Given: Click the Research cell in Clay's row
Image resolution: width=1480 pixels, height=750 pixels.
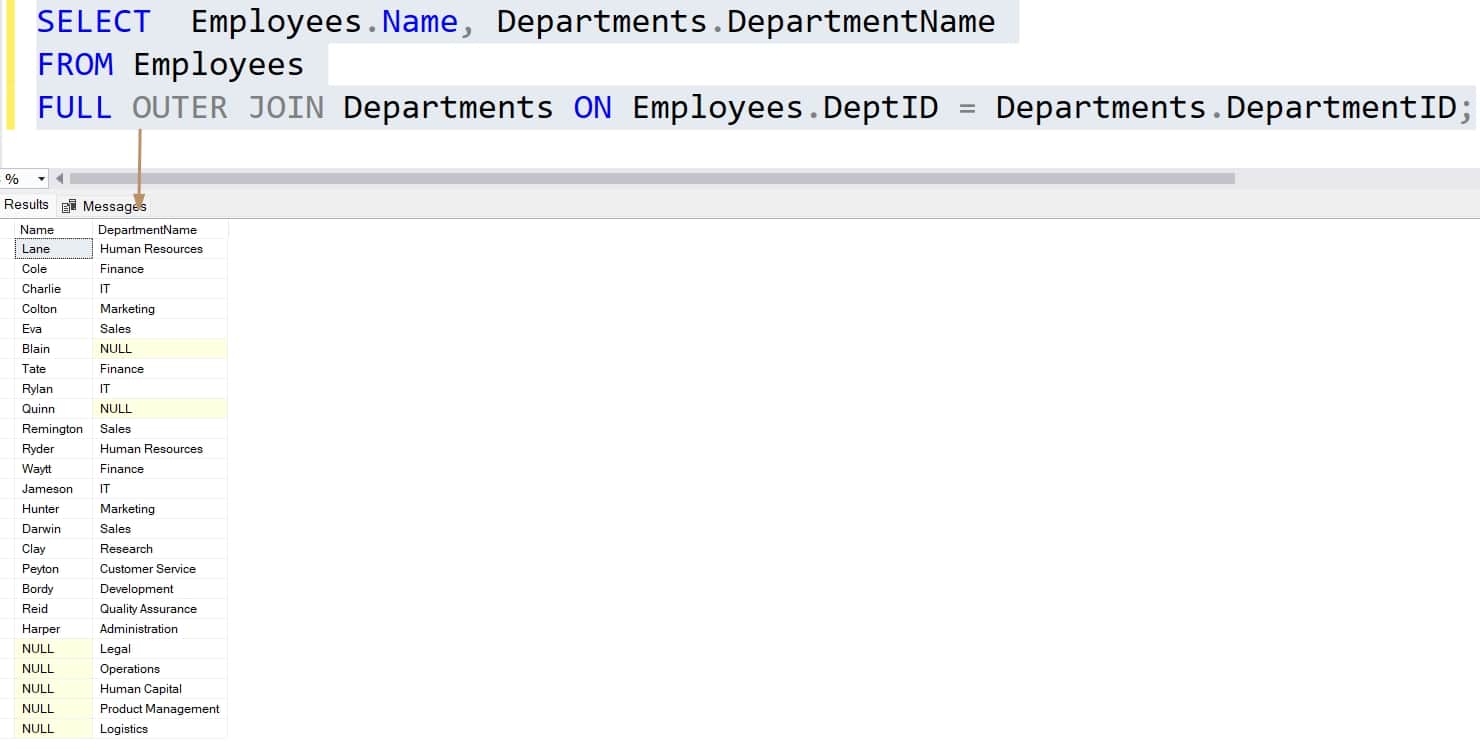Looking at the screenshot, I should [126, 548].
